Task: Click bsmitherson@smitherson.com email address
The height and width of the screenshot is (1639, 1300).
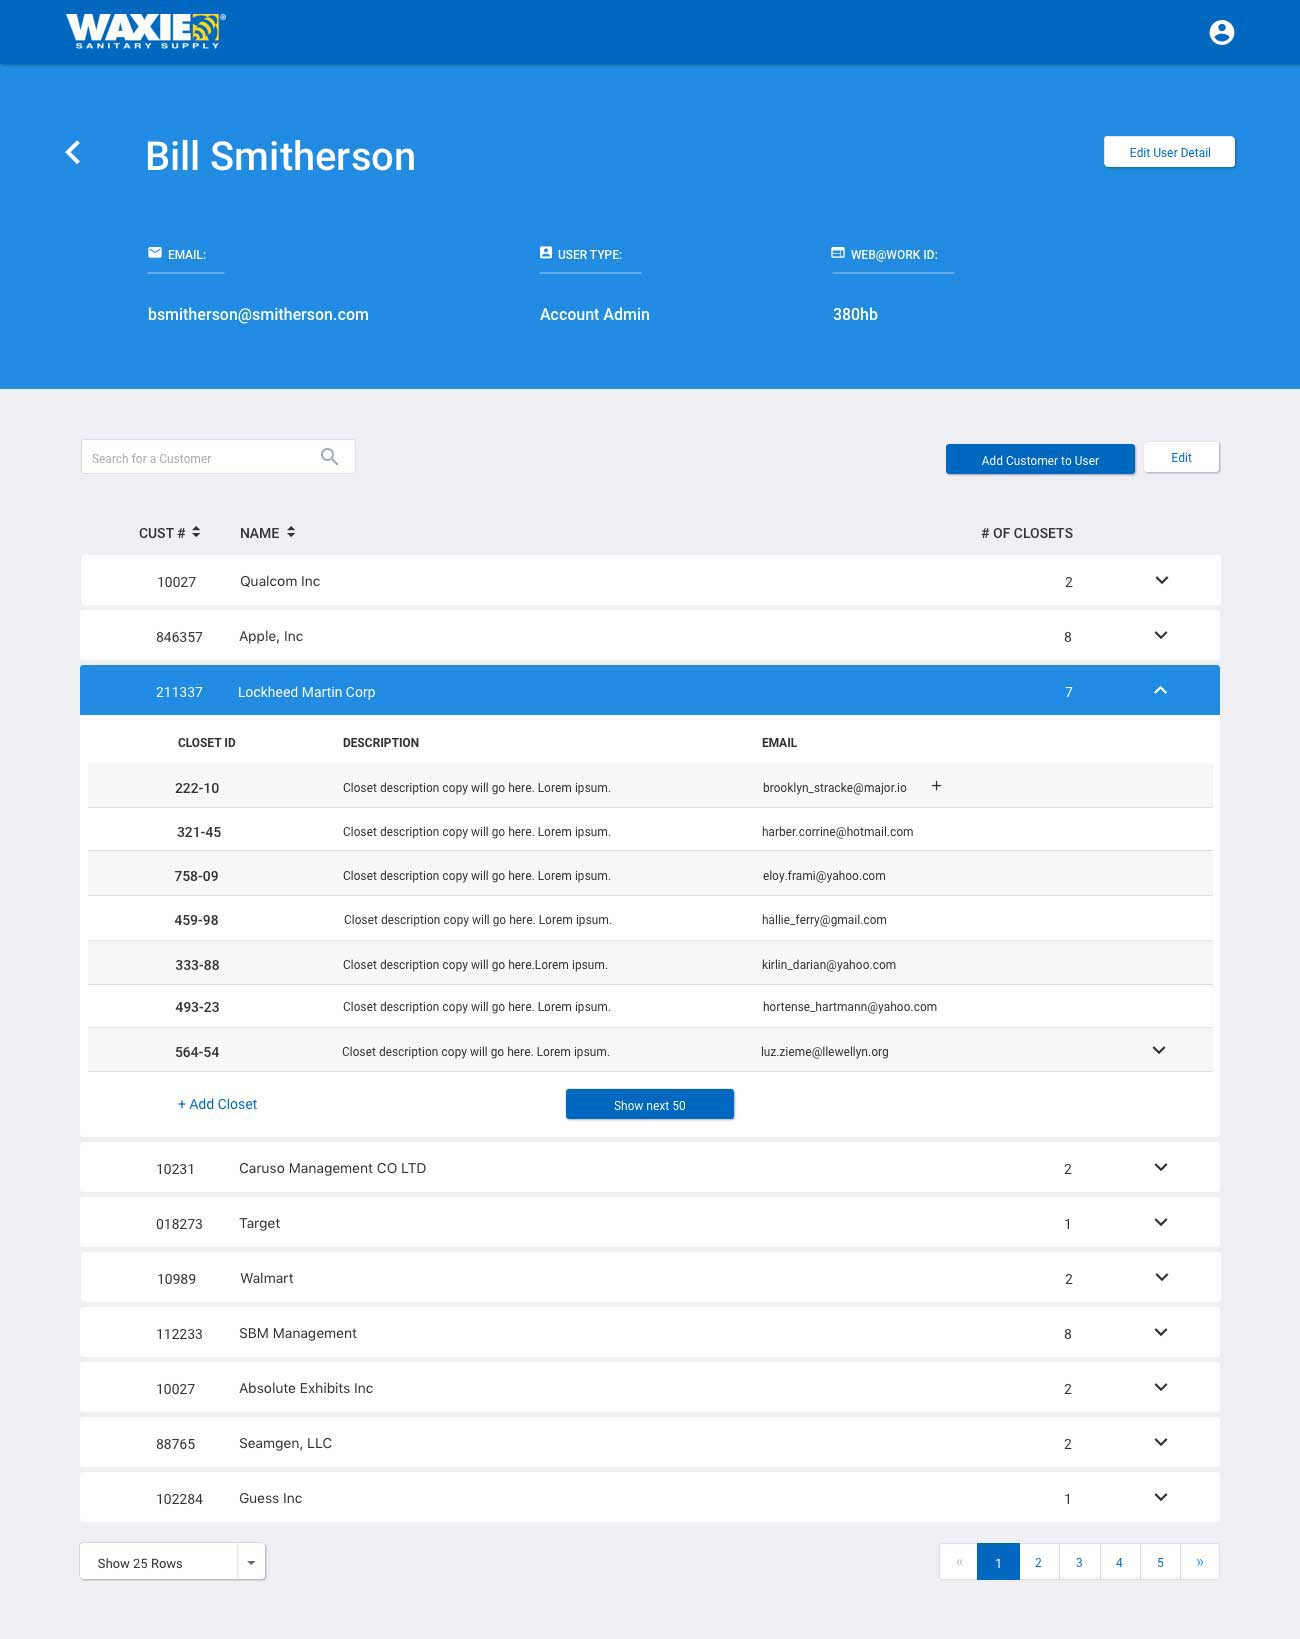Action: point(258,314)
